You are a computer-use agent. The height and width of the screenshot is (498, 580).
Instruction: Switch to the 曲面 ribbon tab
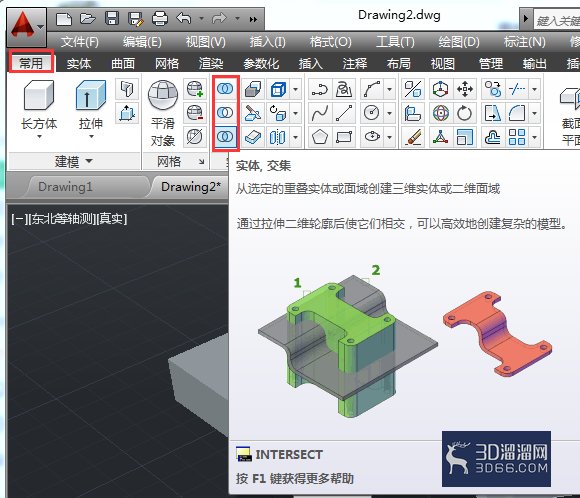pos(123,64)
